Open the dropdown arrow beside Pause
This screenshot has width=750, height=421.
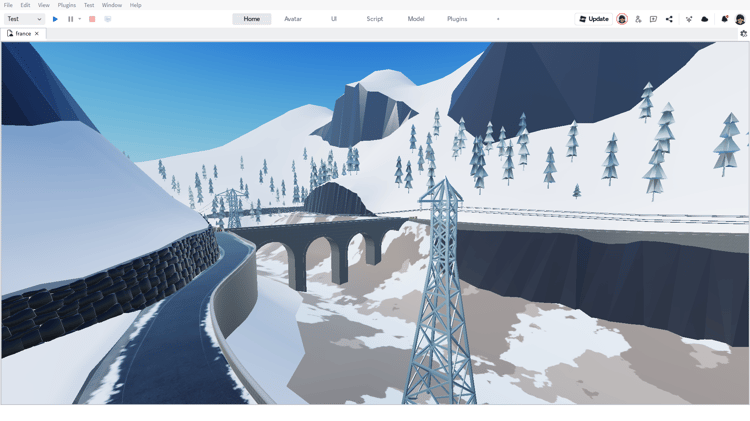[x=79, y=19]
